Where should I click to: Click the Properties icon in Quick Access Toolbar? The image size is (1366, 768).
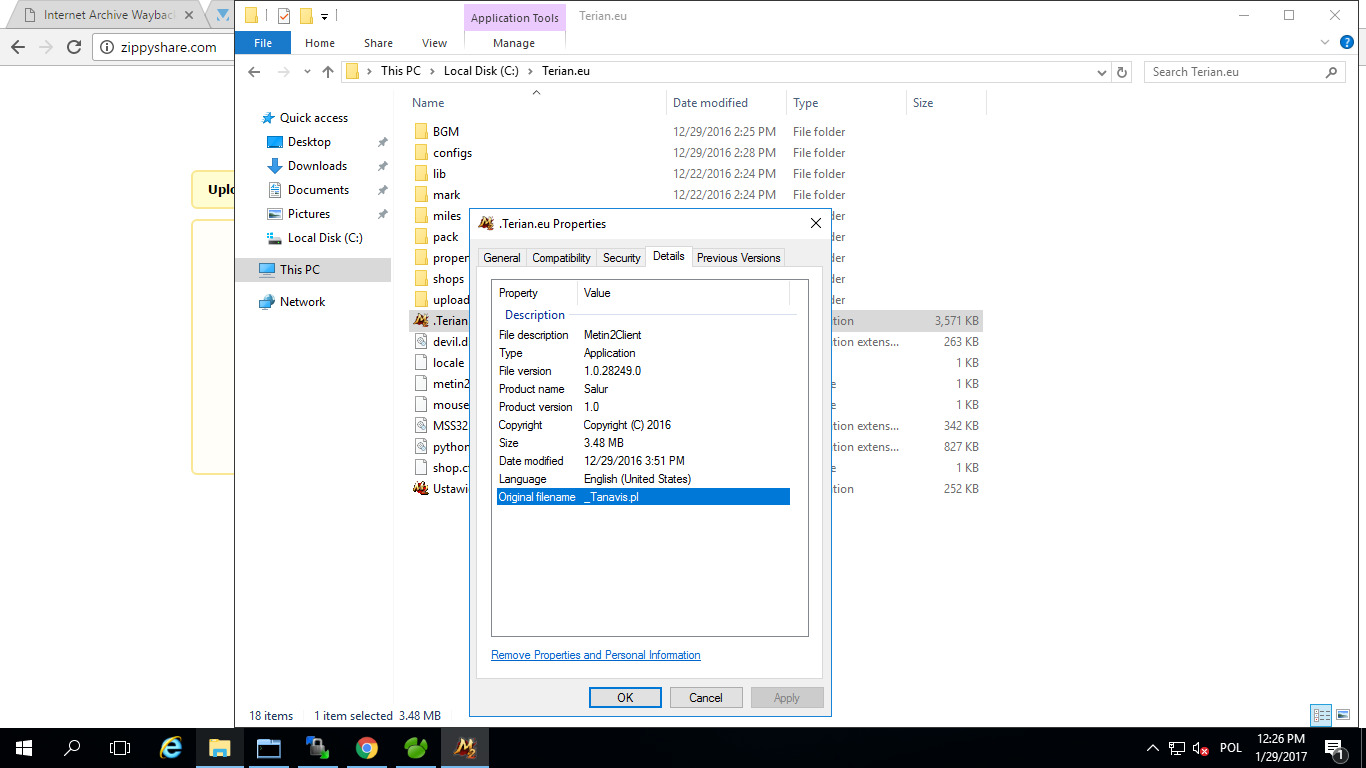[x=284, y=15]
